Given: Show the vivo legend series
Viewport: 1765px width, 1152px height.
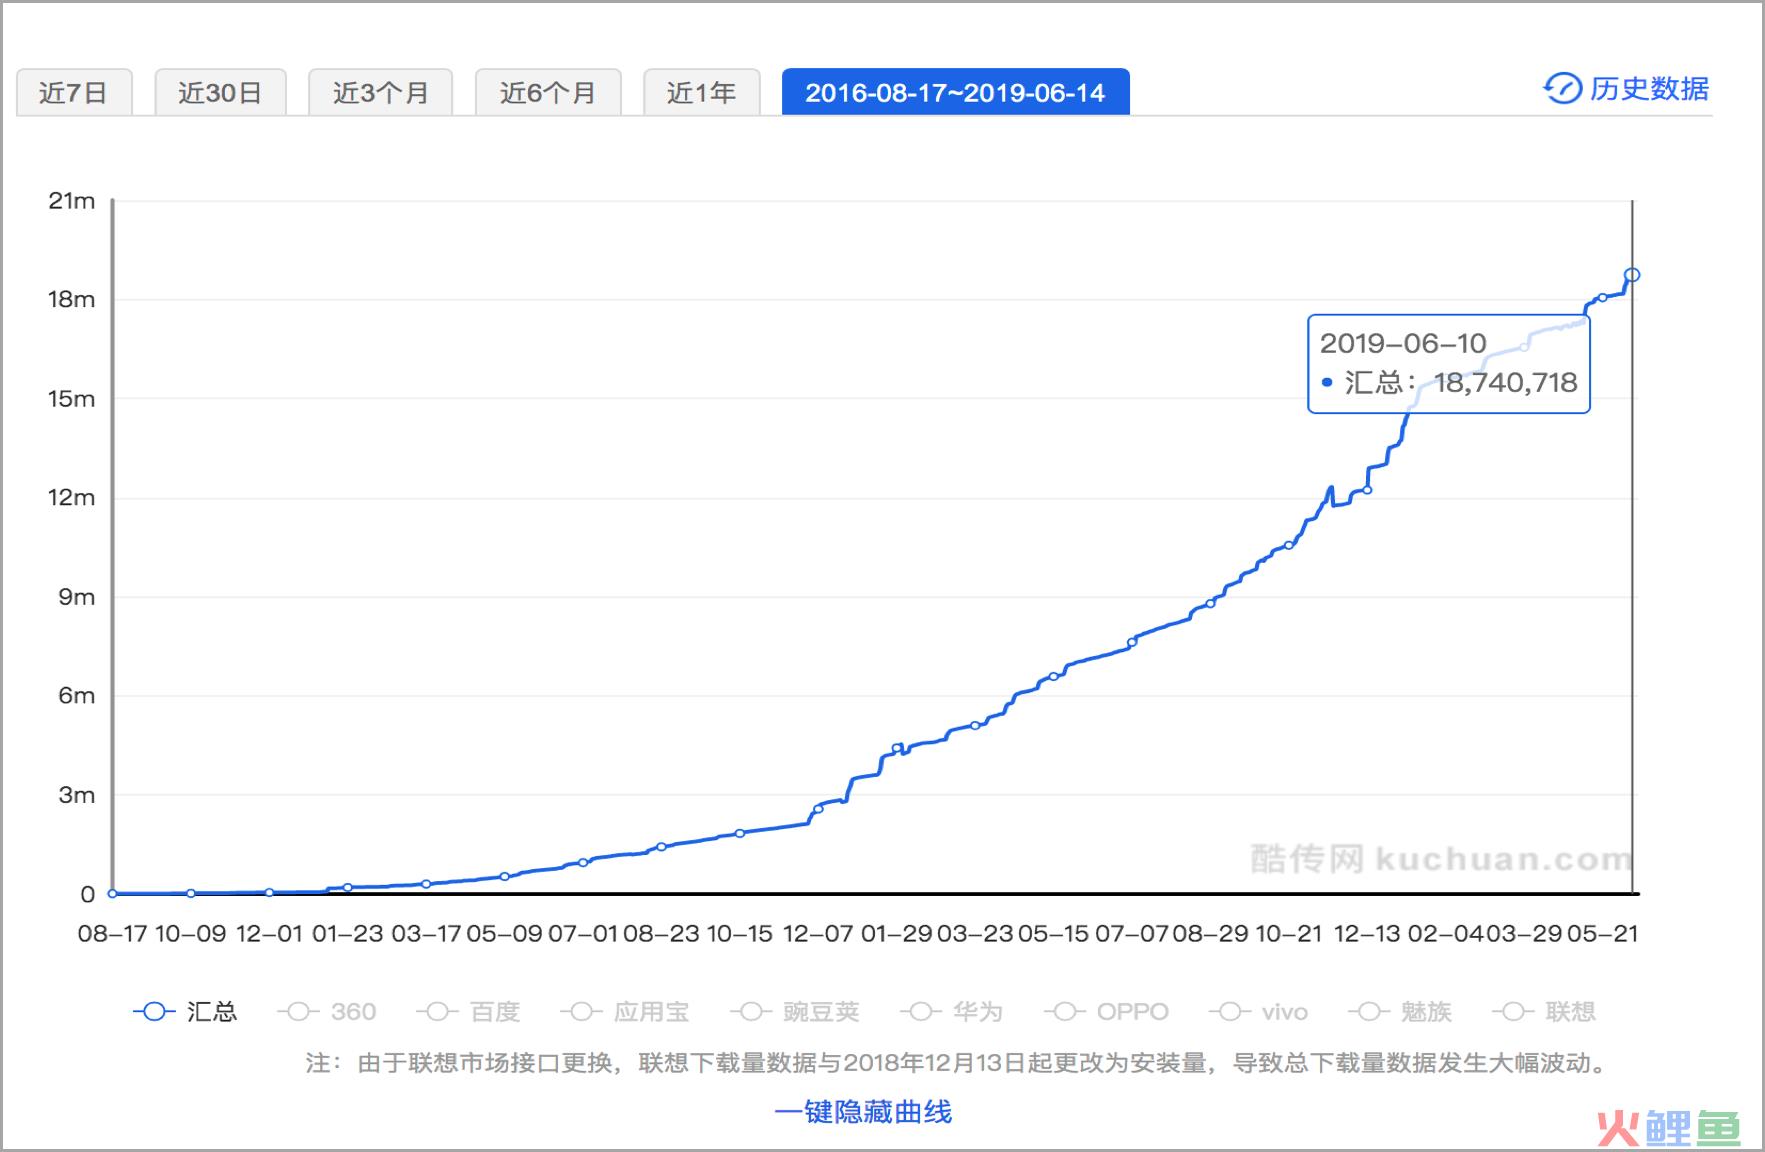Looking at the screenshot, I should coord(1258,1012).
